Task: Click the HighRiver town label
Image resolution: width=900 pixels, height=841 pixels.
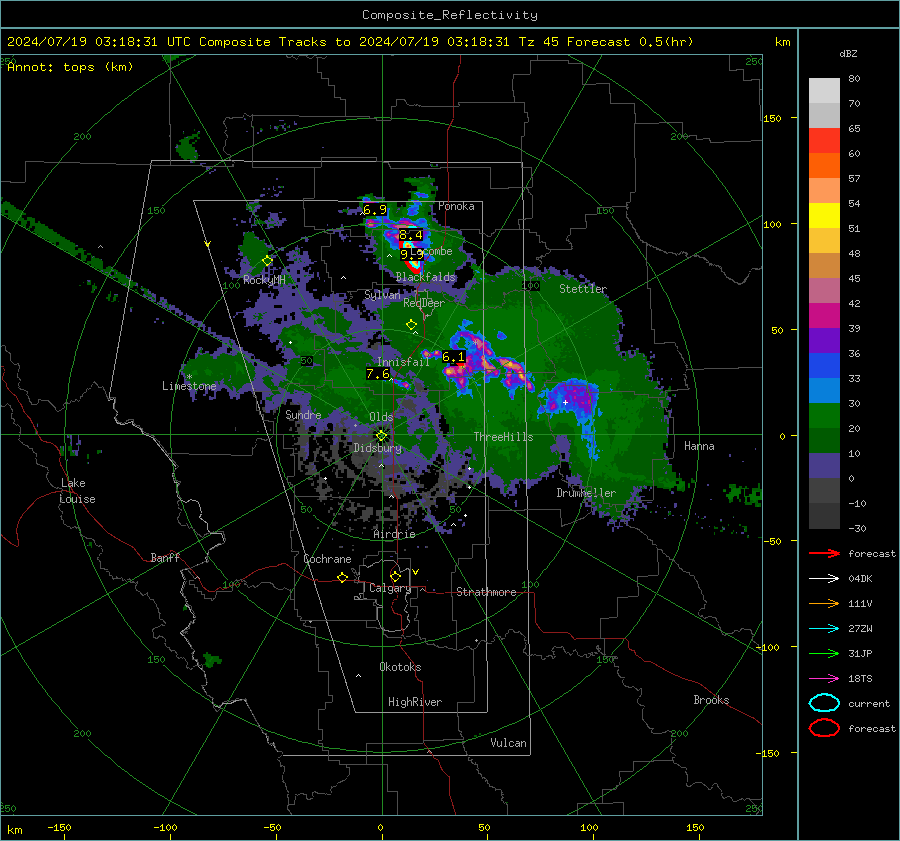Action: [415, 702]
